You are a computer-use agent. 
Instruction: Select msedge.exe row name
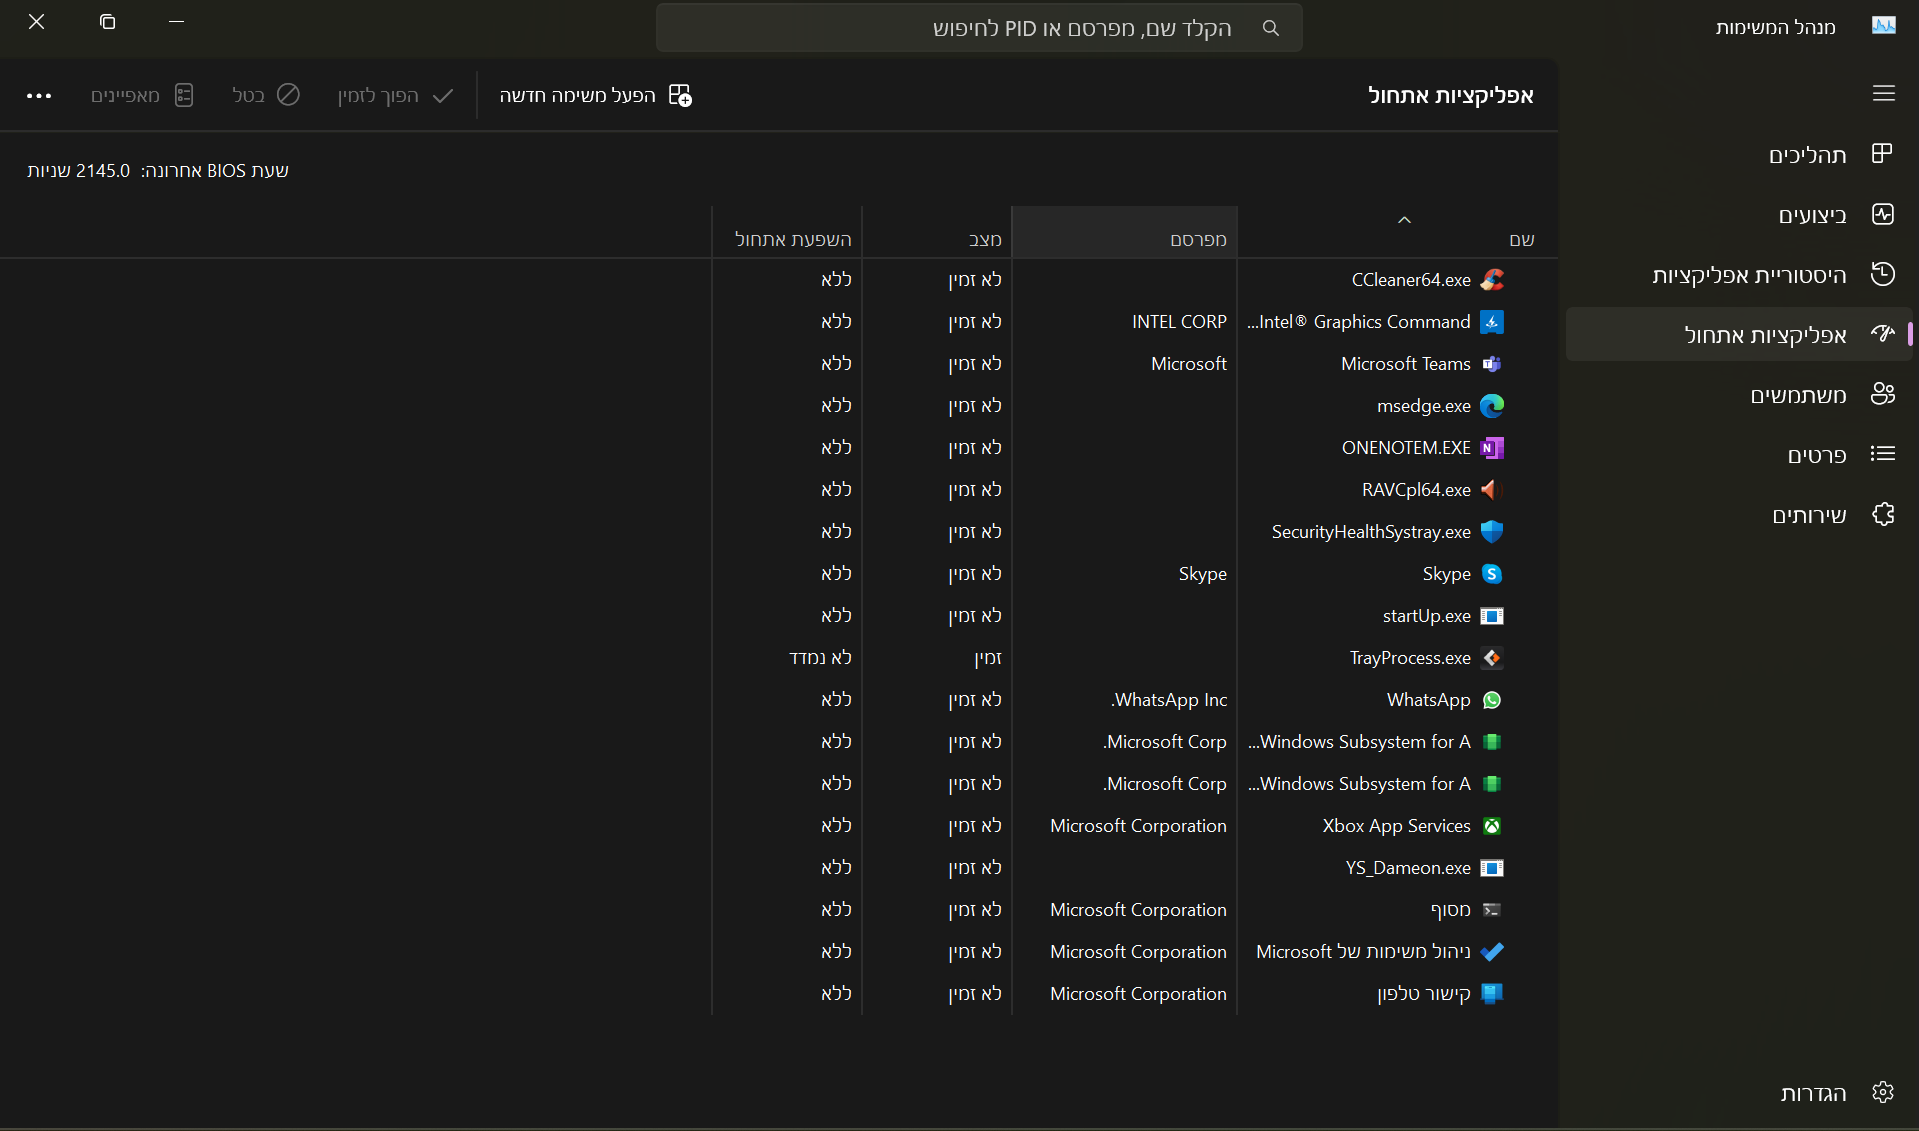coord(1424,406)
